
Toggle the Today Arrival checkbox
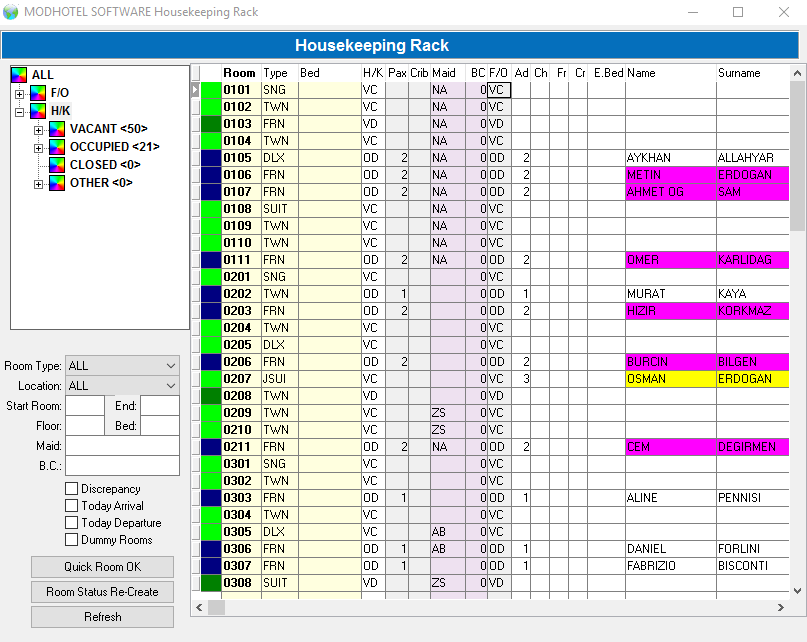(72, 506)
